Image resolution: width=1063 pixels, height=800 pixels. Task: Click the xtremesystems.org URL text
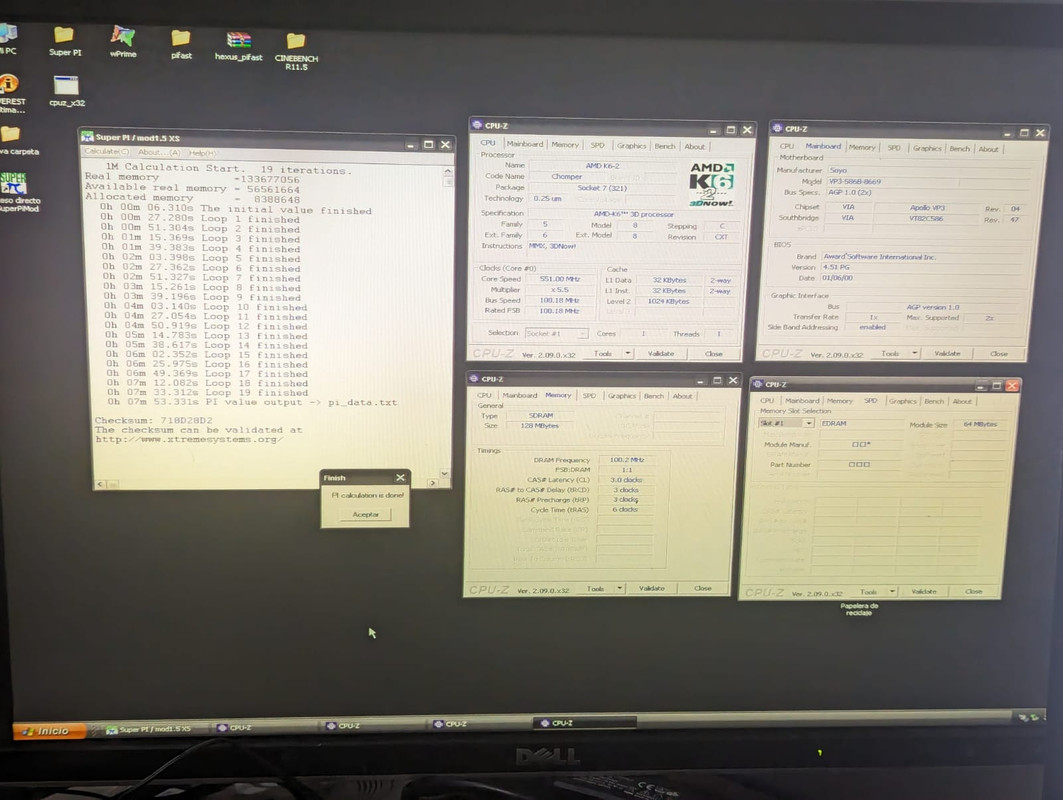[189, 439]
